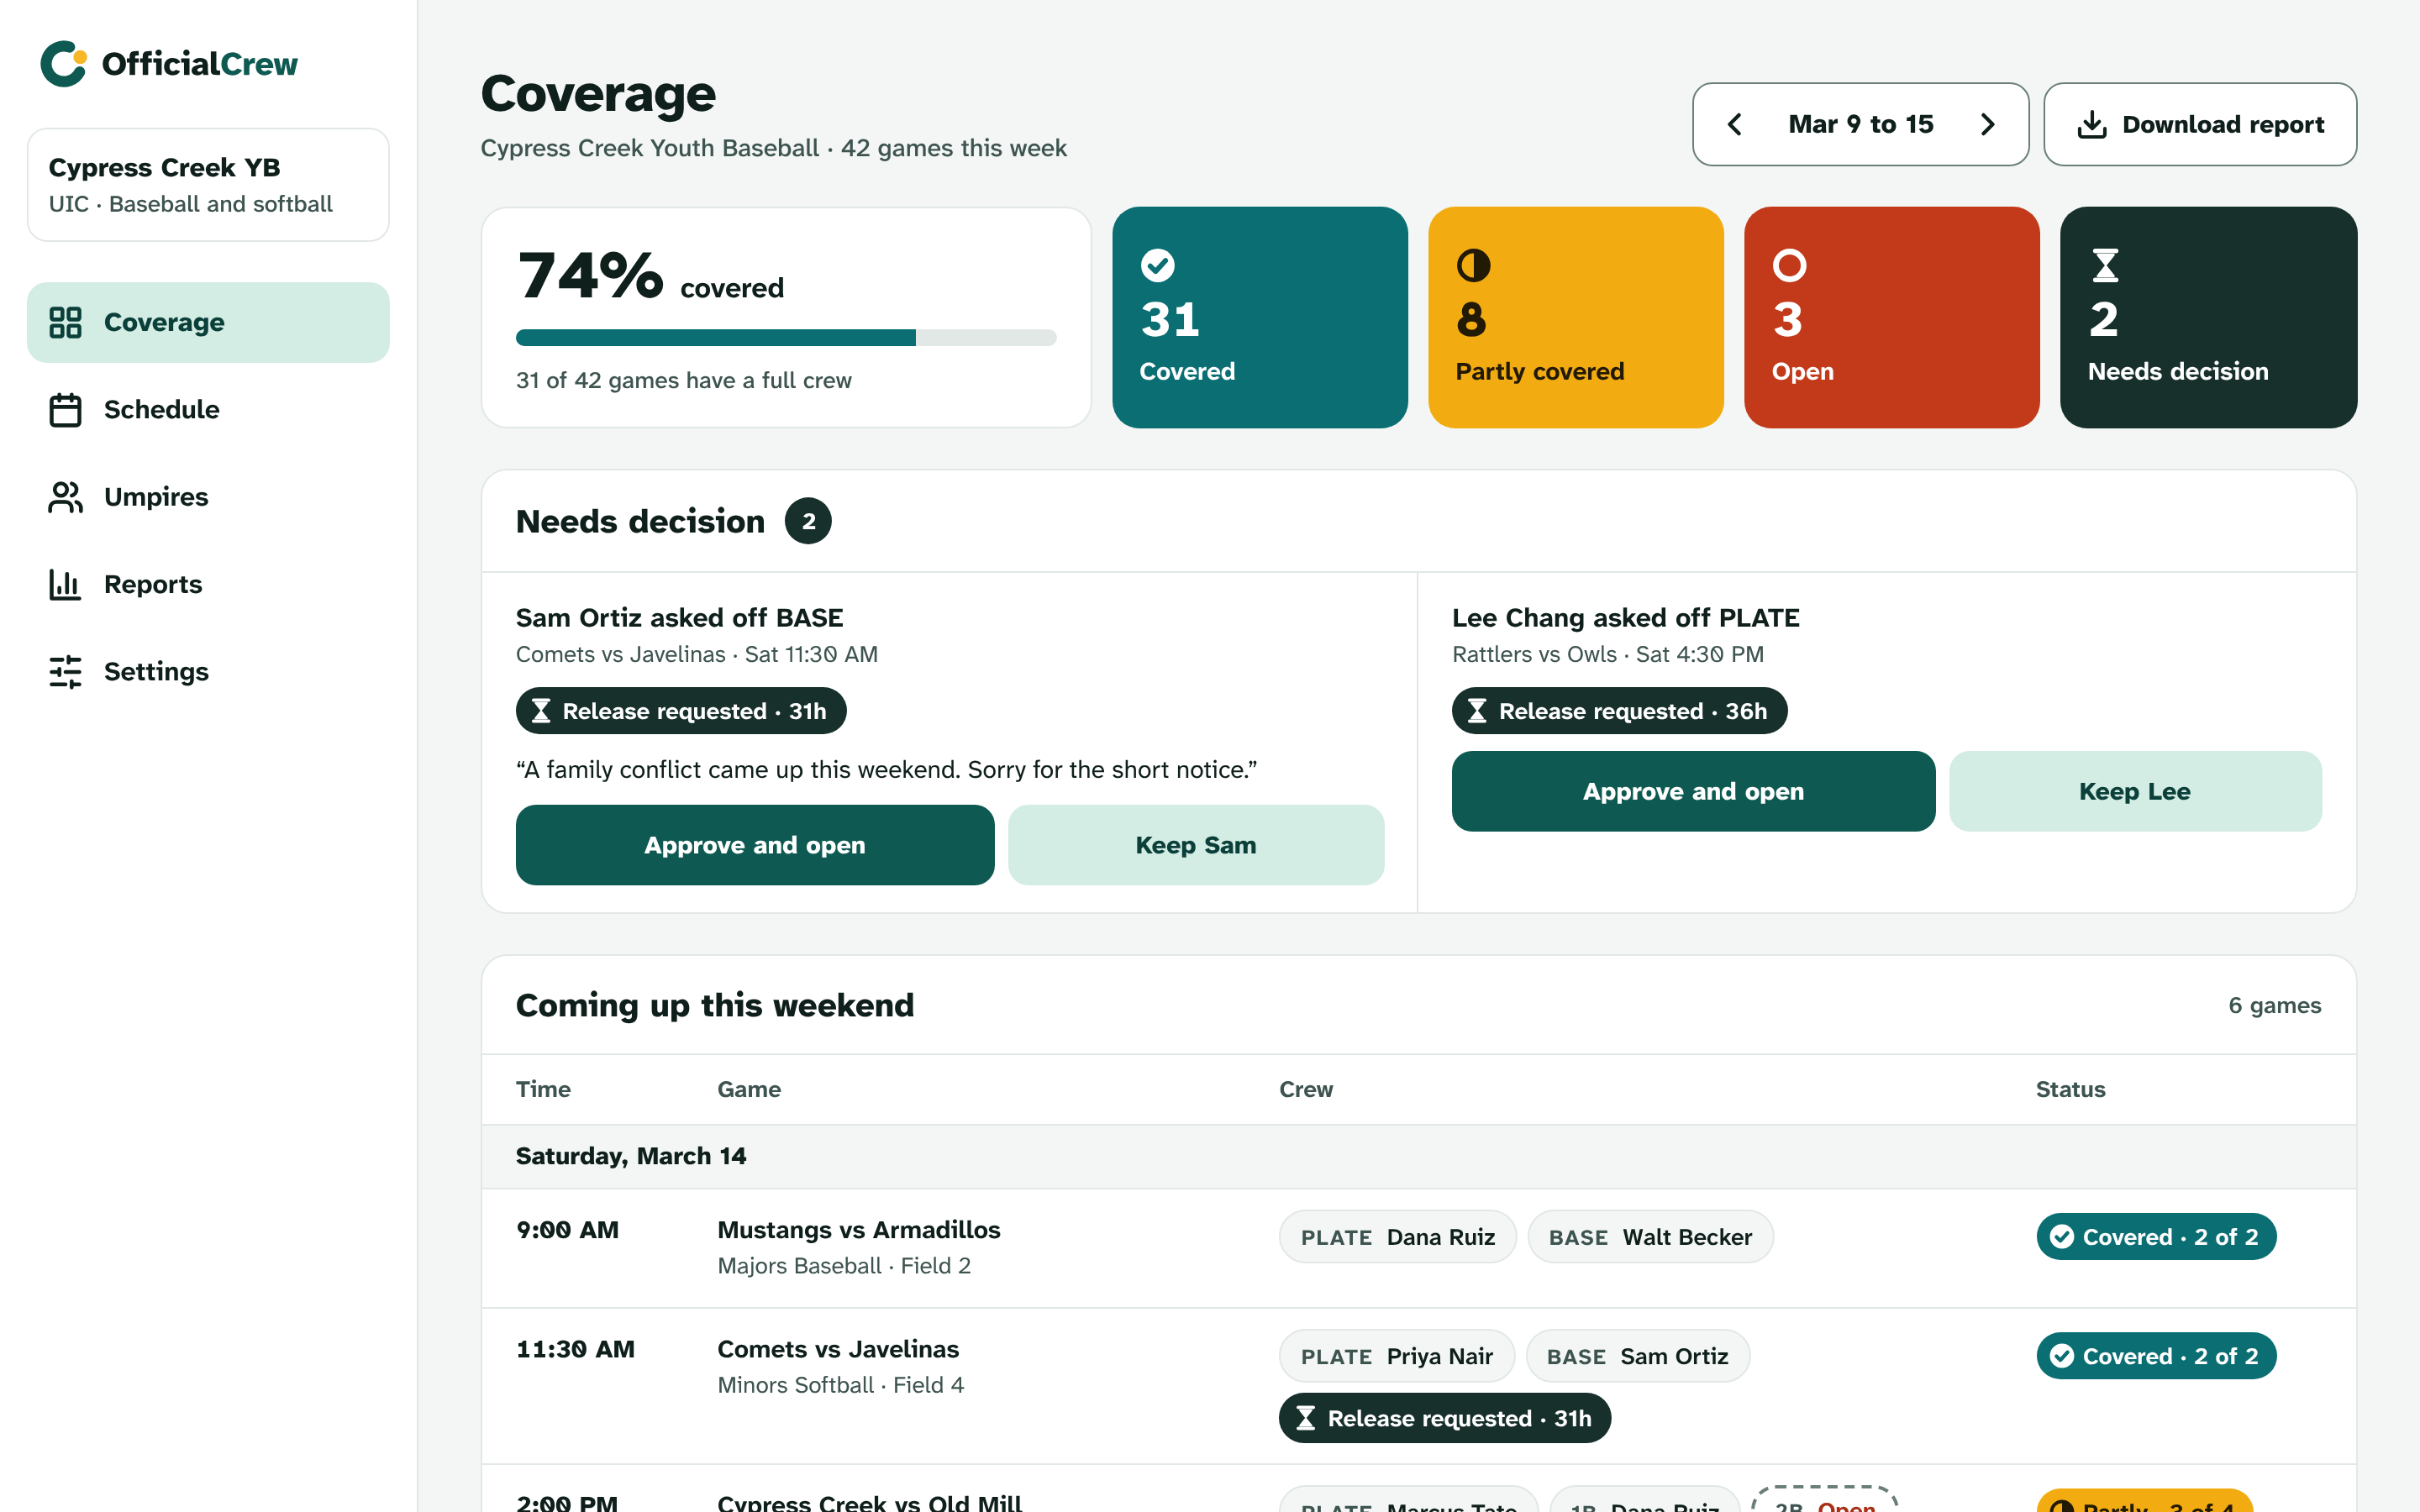This screenshot has height=1512, width=2420.
Task: Click the Settings sliders icon
Action: pos(65,672)
